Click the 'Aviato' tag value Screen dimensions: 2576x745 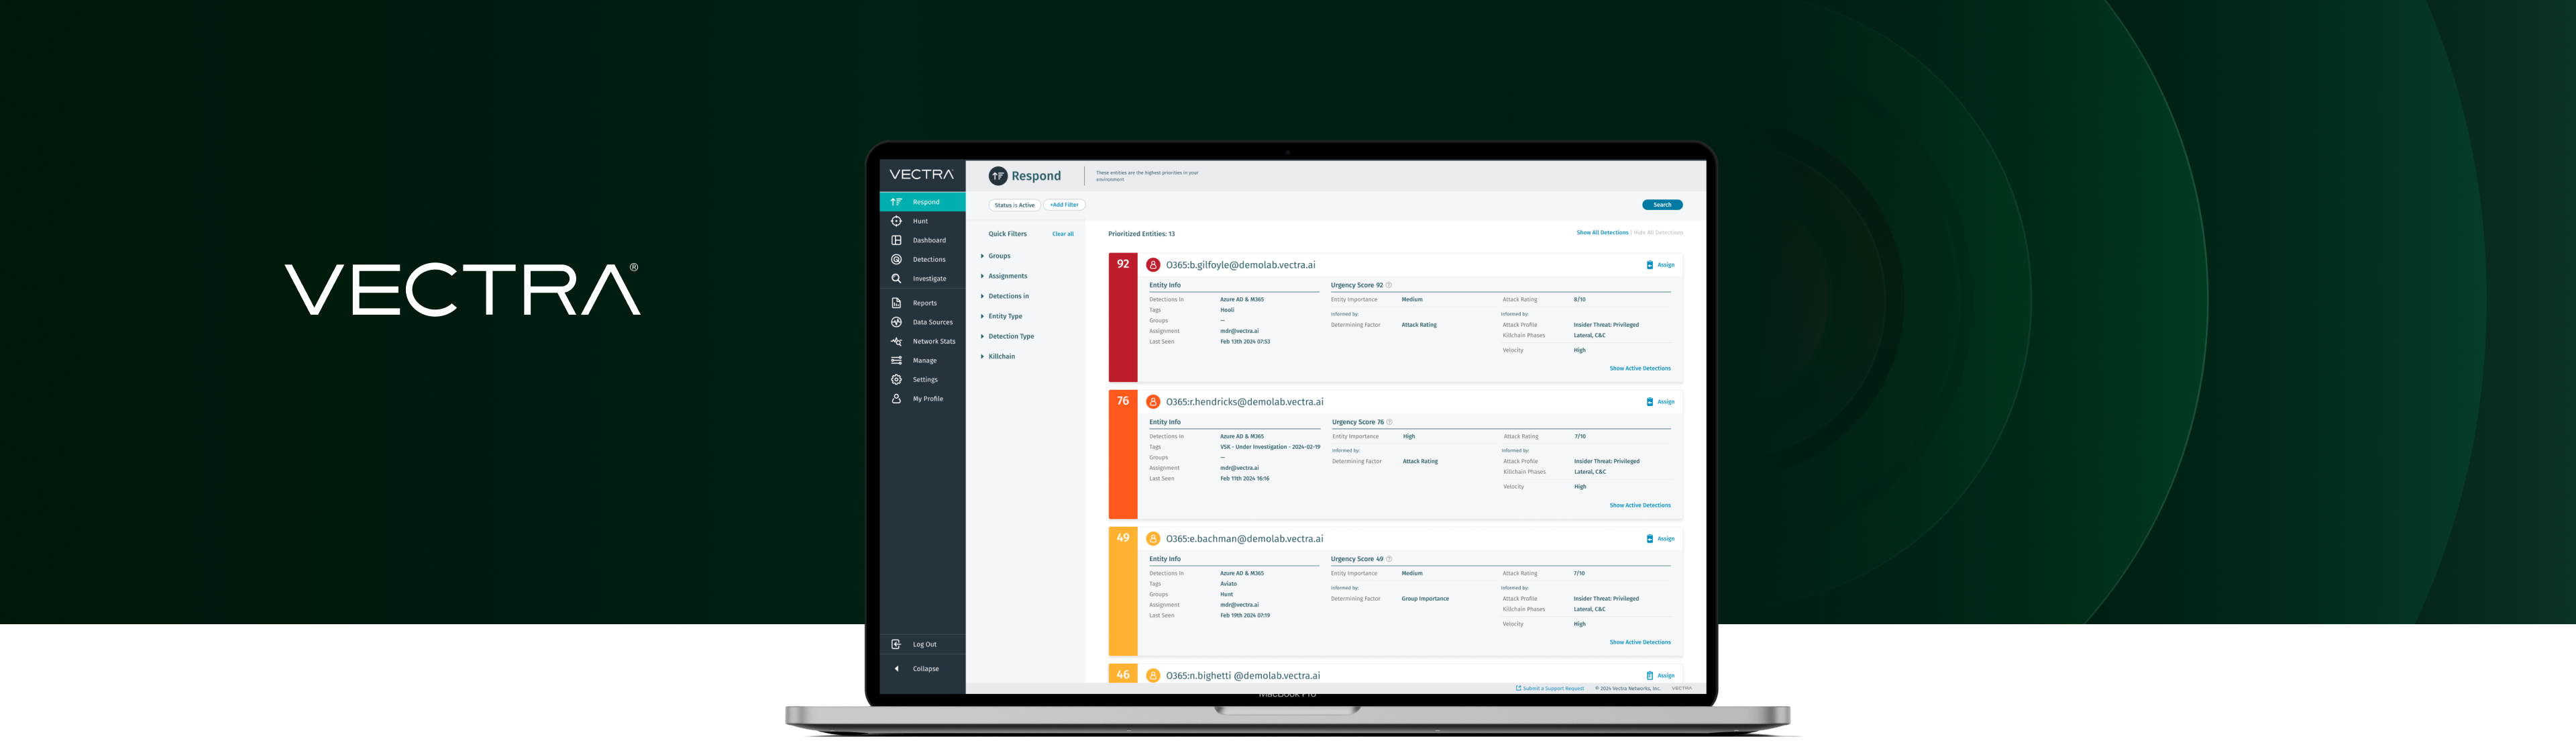point(1228,584)
